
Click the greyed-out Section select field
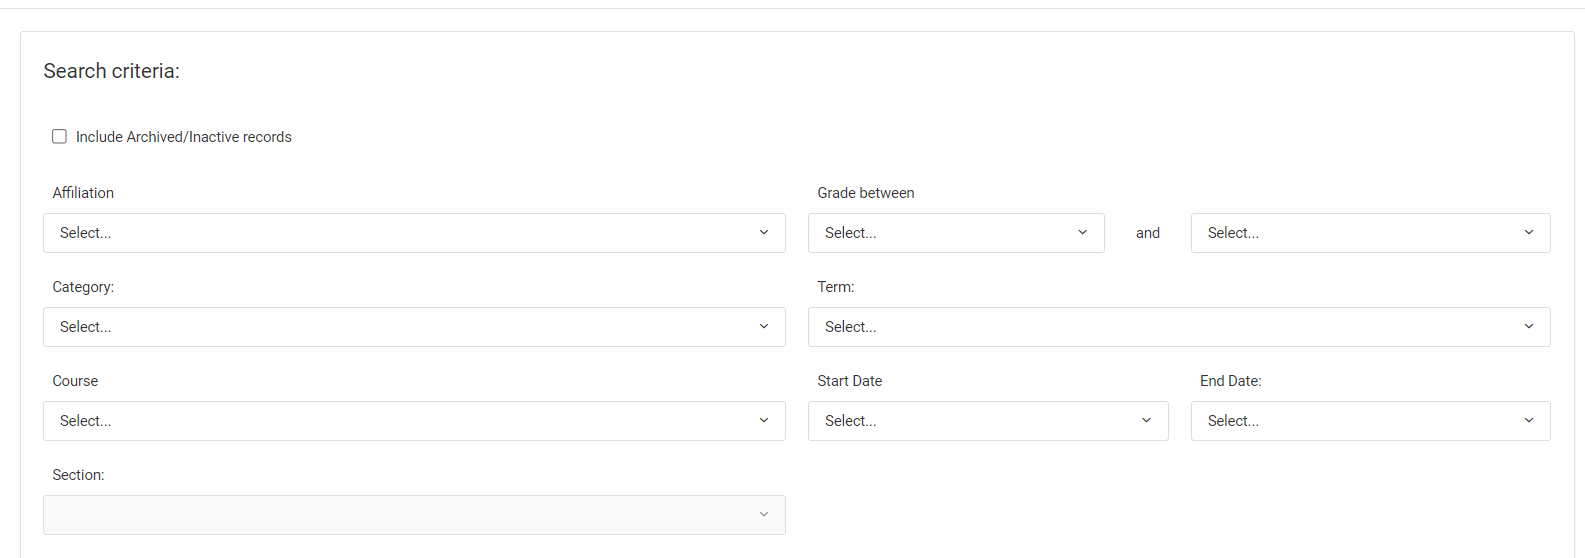[400, 515]
